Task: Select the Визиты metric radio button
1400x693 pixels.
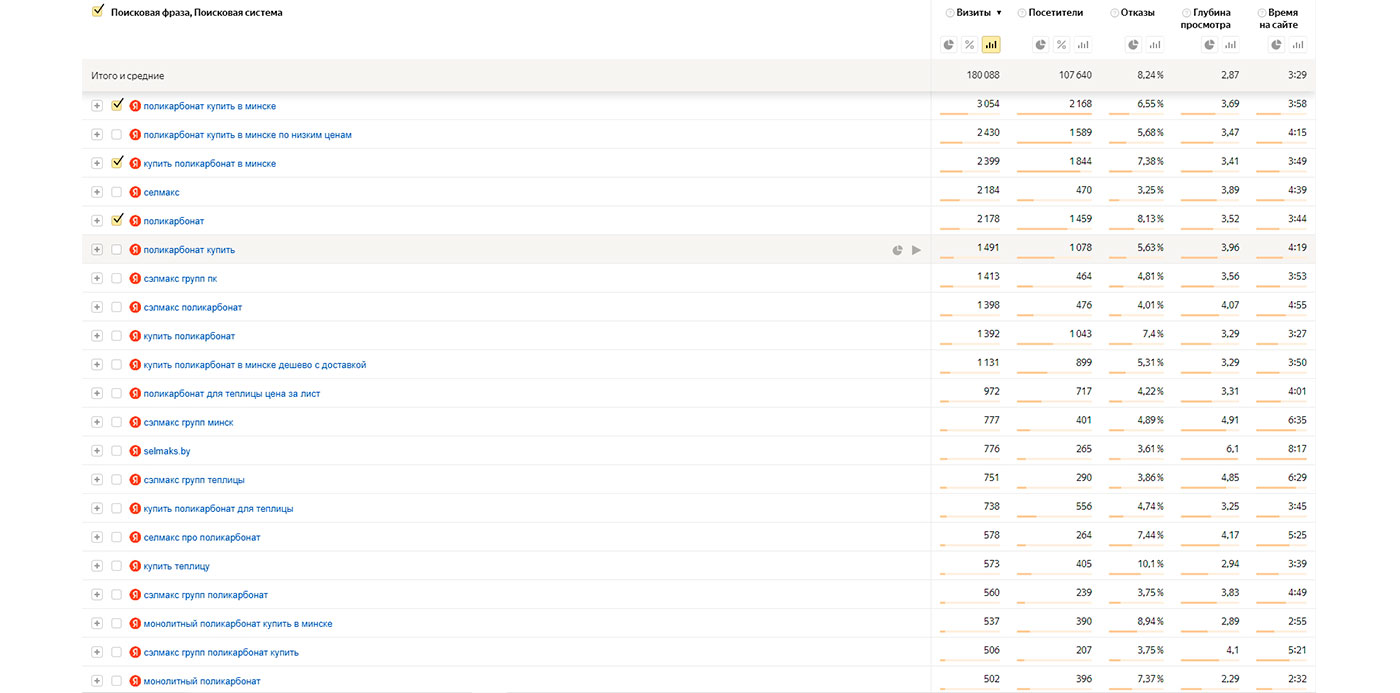Action: point(949,13)
